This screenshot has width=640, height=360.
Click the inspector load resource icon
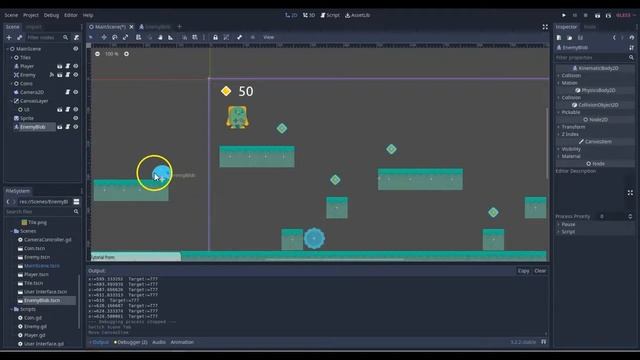(x=569, y=38)
